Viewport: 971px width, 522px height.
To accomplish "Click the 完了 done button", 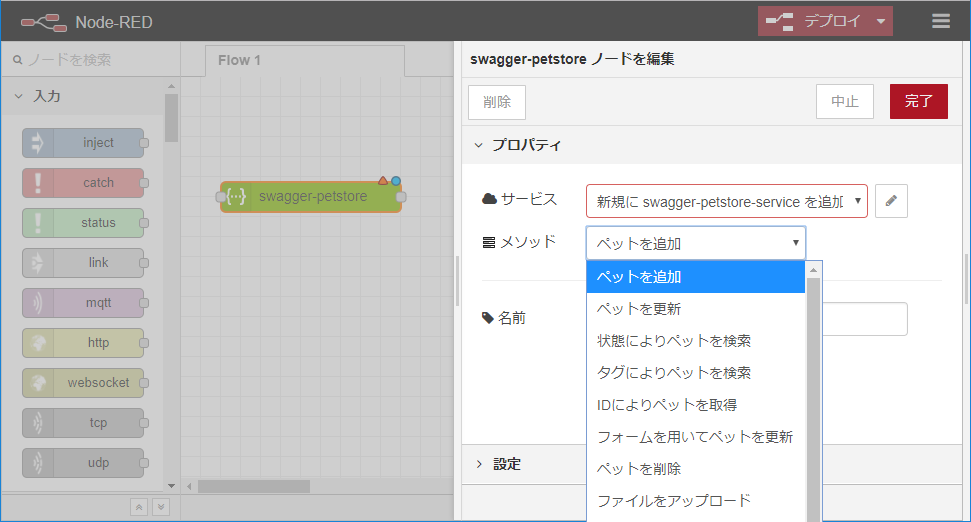I will [918, 102].
